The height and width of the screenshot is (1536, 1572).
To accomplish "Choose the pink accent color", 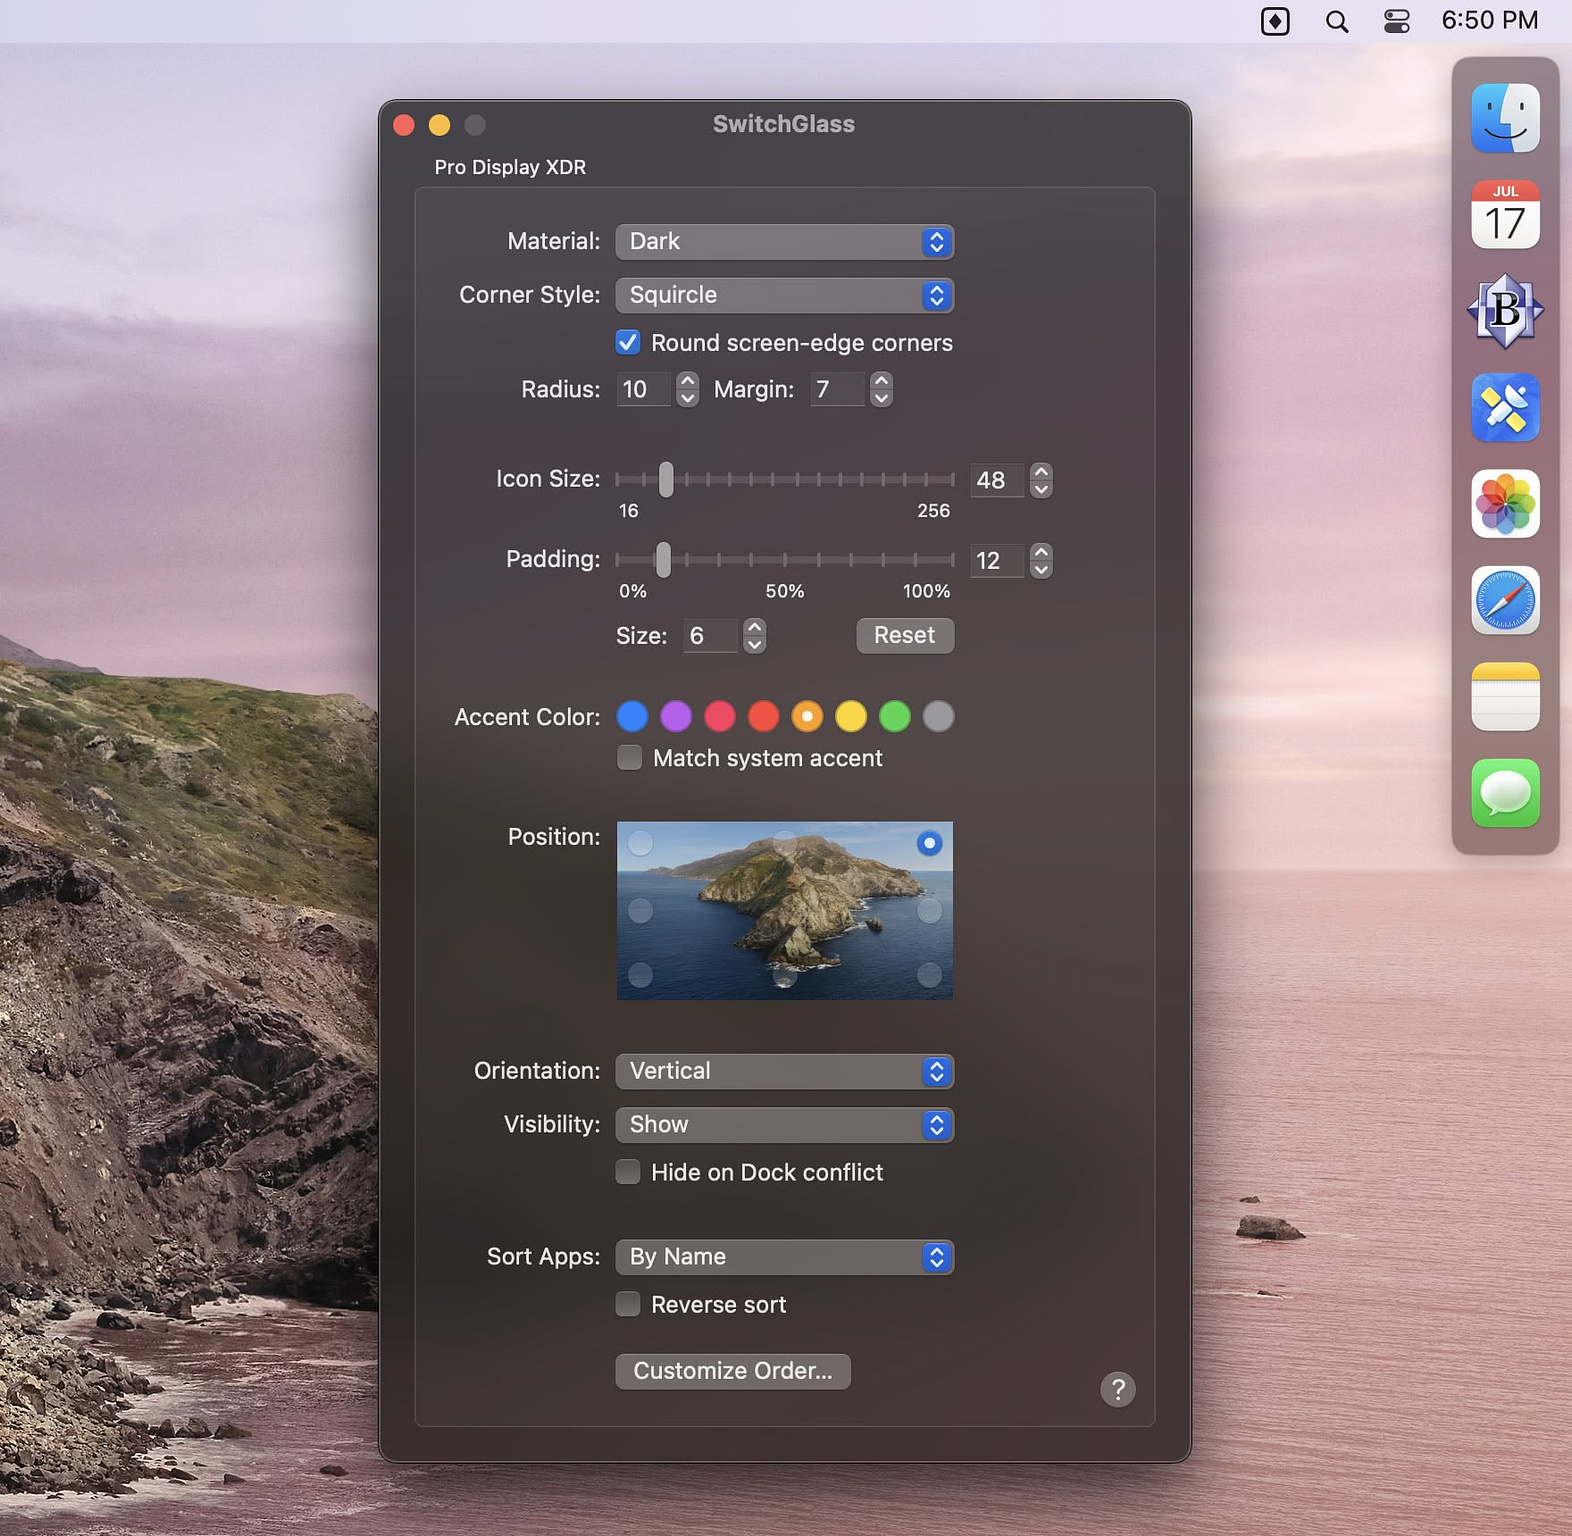I will click(x=720, y=716).
